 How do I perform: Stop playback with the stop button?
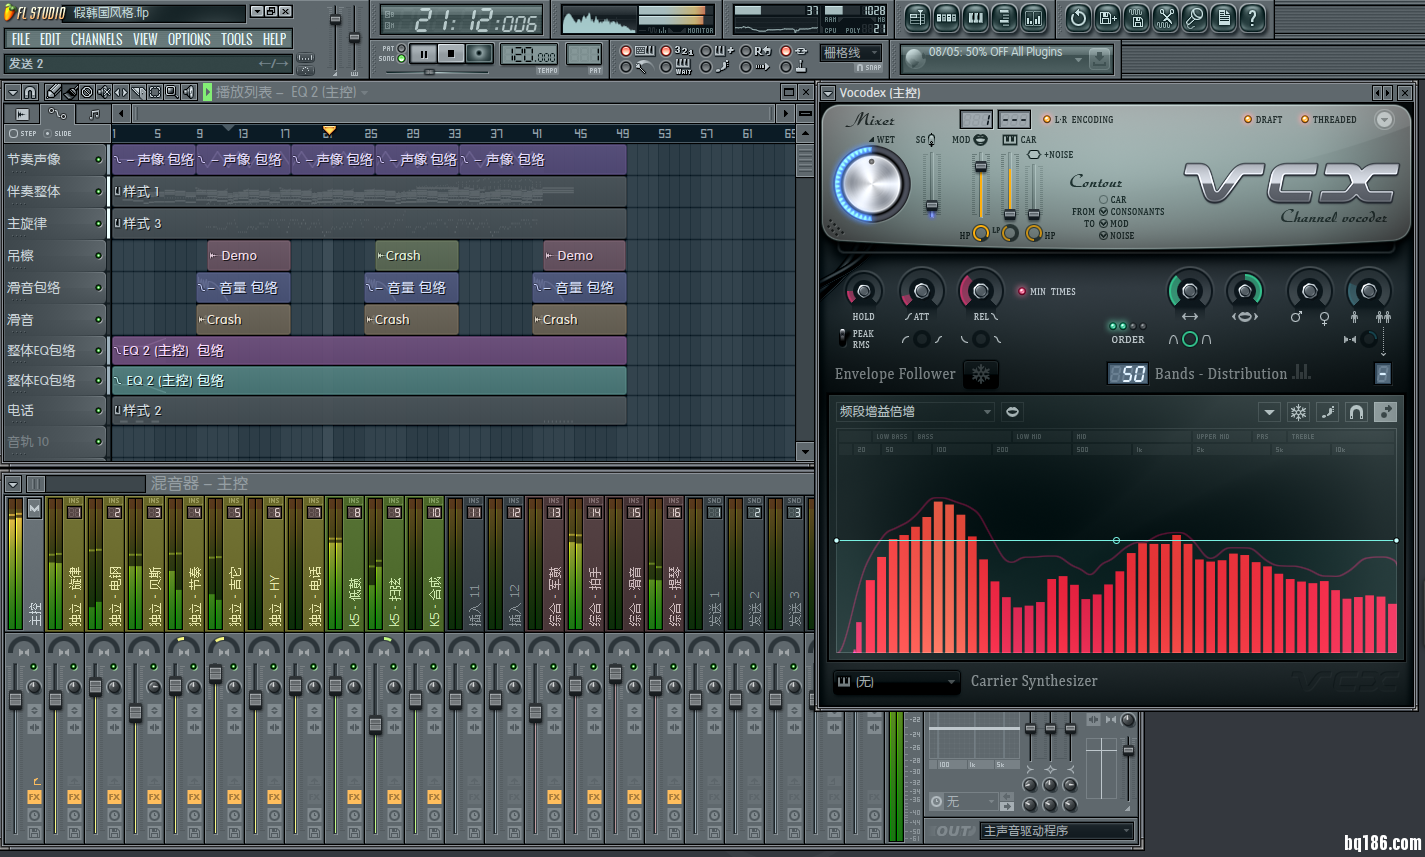click(451, 54)
